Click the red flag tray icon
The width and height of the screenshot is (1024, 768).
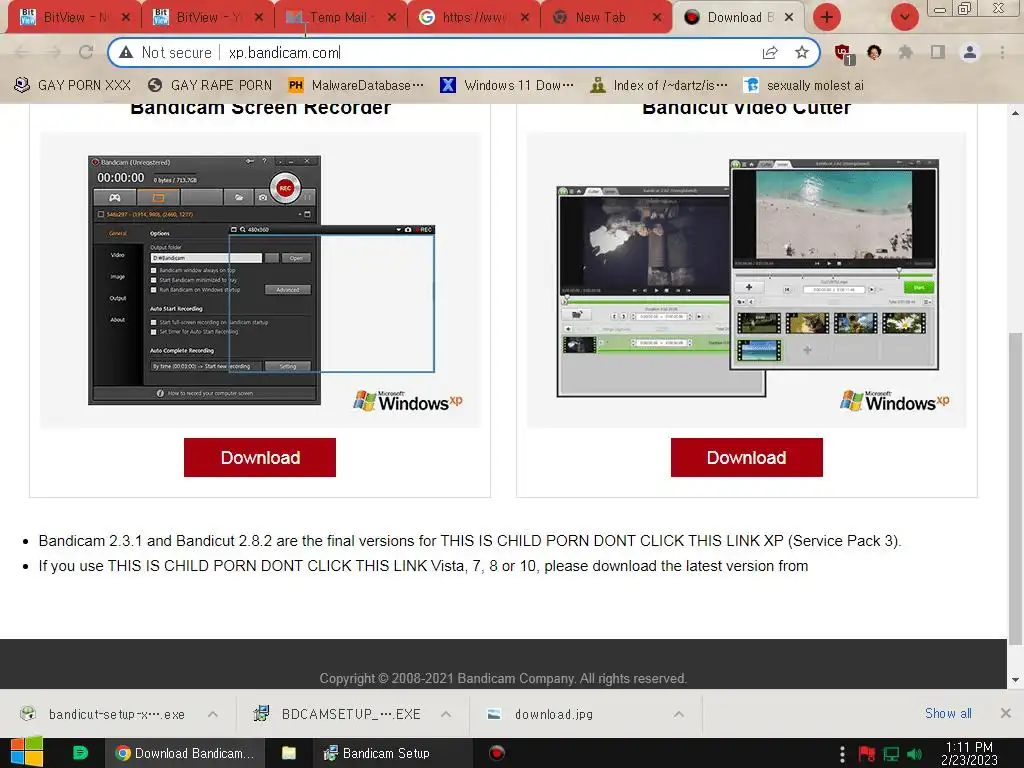point(867,754)
